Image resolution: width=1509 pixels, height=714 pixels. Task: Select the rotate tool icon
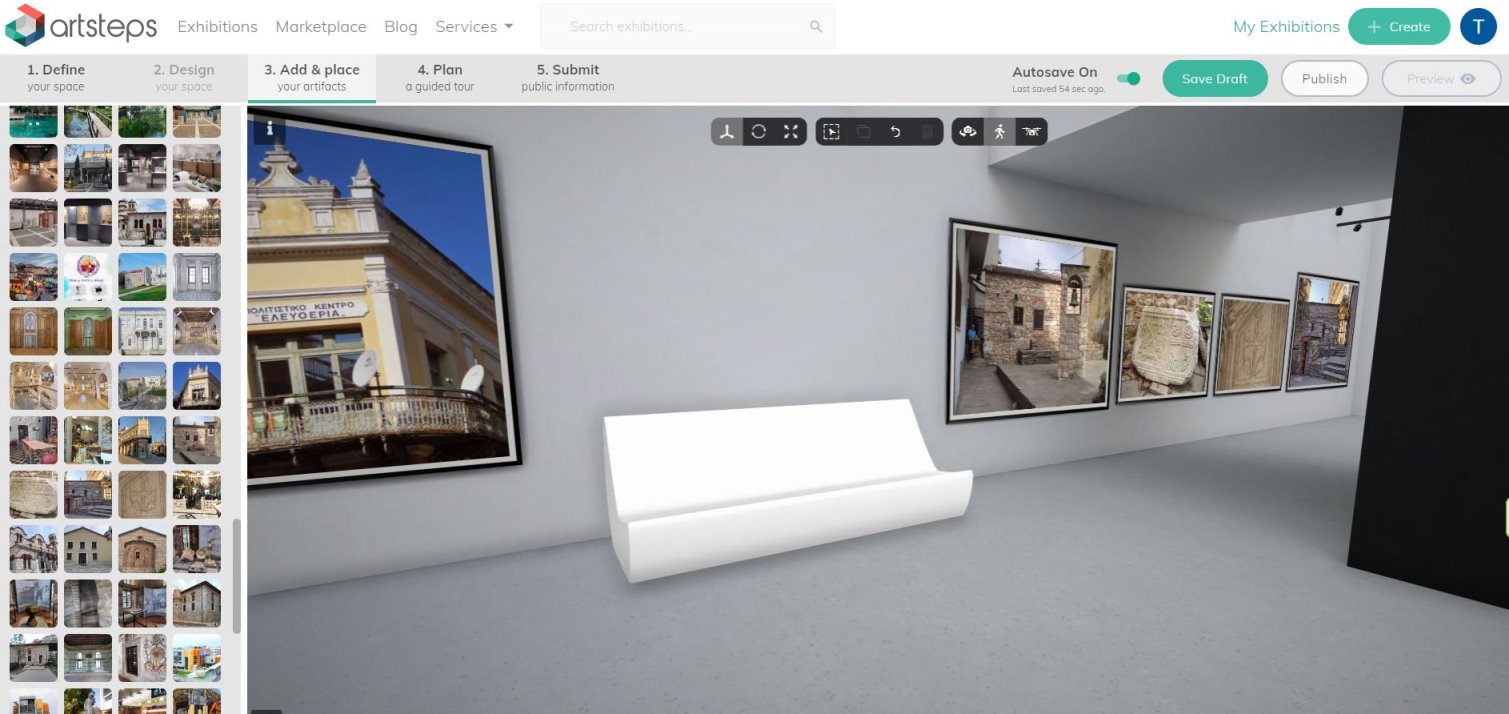click(x=759, y=132)
